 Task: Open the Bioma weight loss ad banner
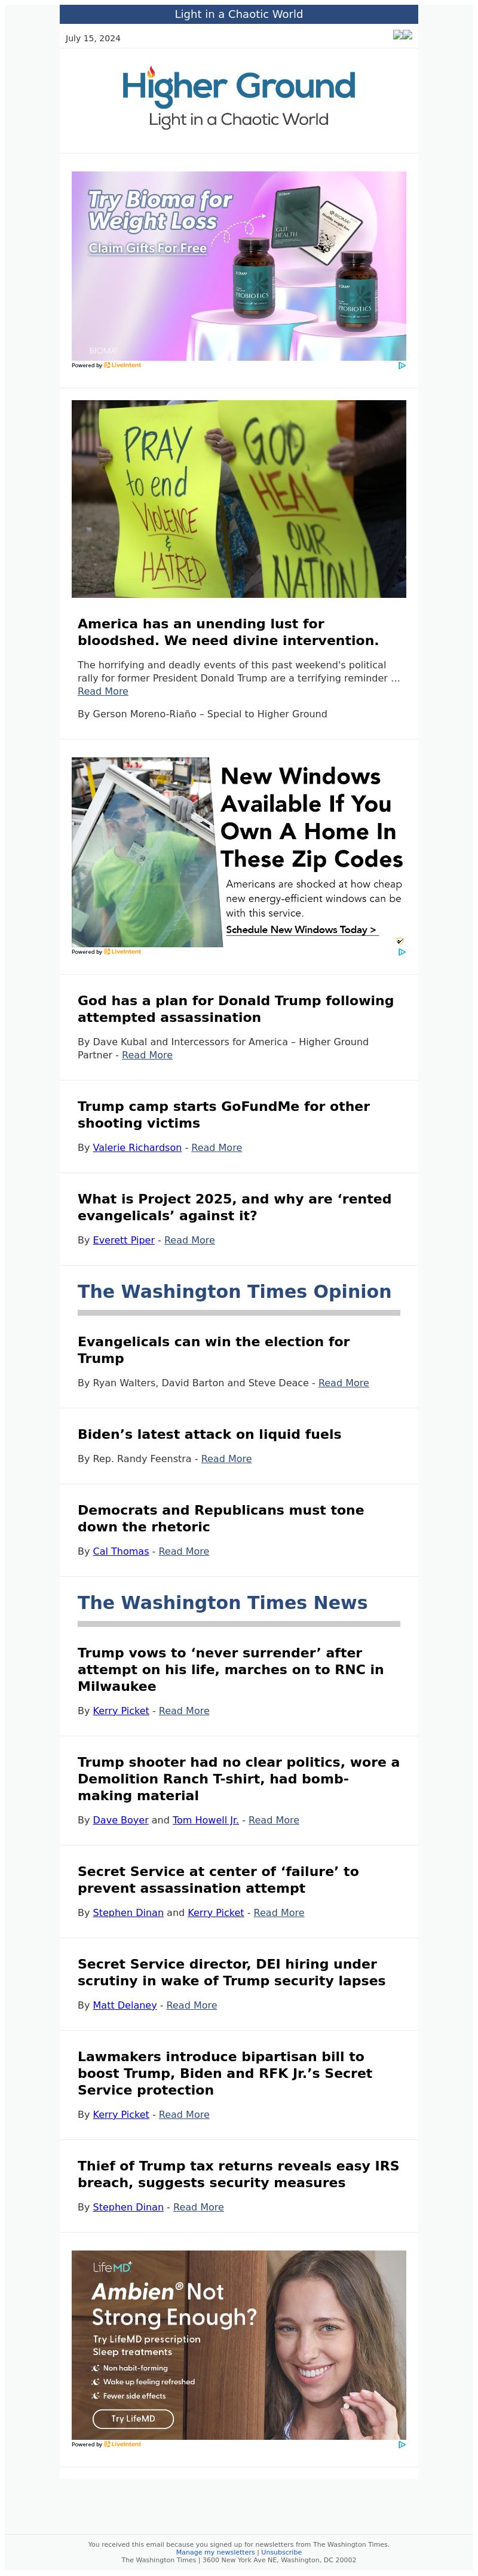(x=238, y=265)
